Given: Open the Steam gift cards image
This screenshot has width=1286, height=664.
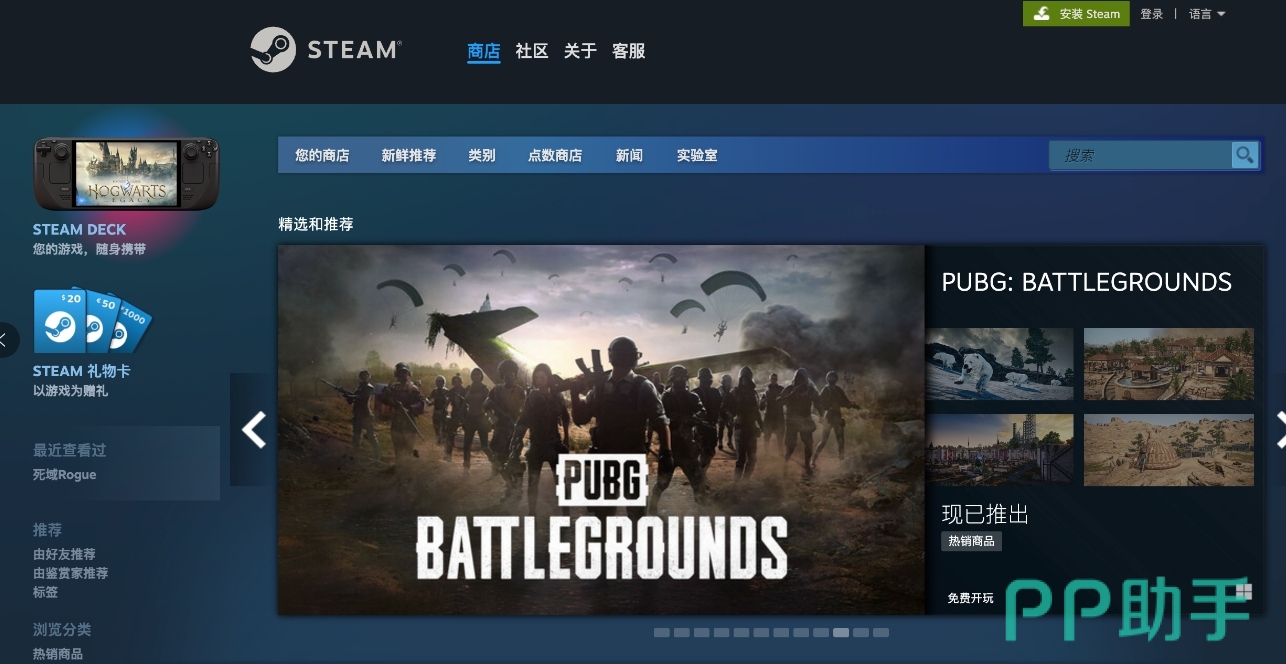Looking at the screenshot, I should click(92, 321).
